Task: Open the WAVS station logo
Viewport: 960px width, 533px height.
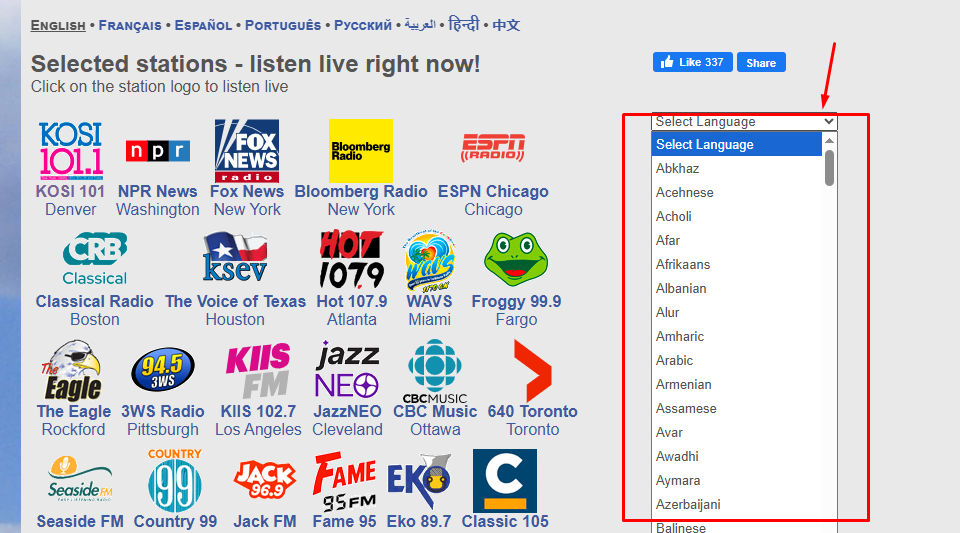Action: (x=429, y=260)
